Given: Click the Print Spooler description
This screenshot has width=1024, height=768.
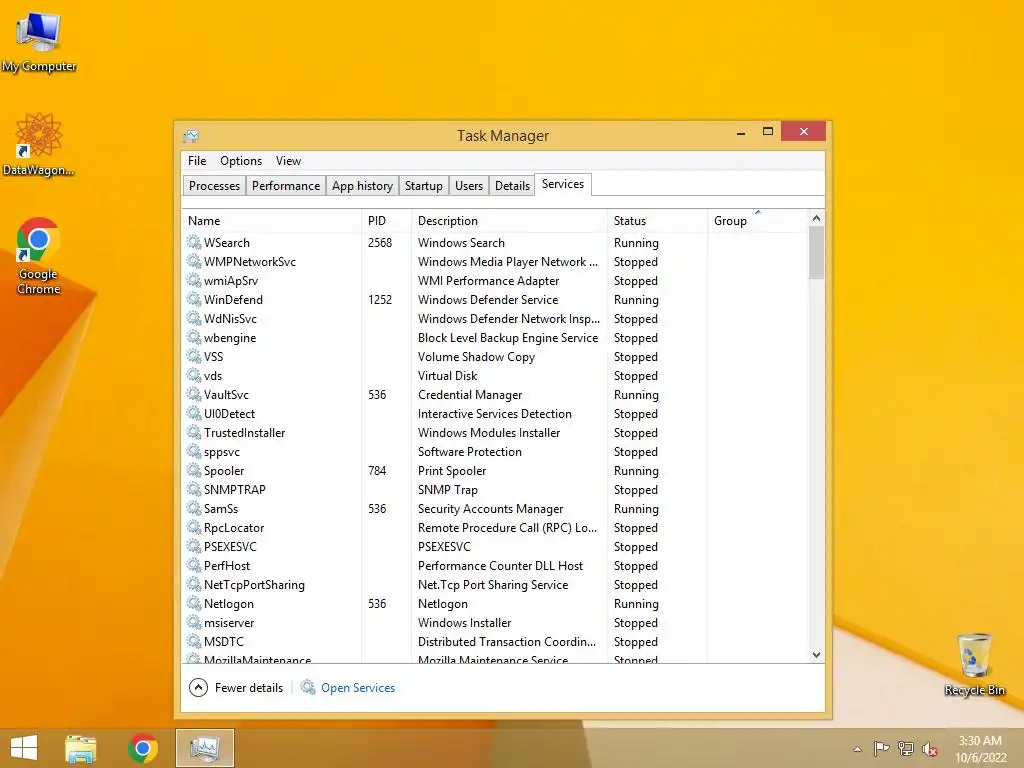Looking at the screenshot, I should (452, 470).
